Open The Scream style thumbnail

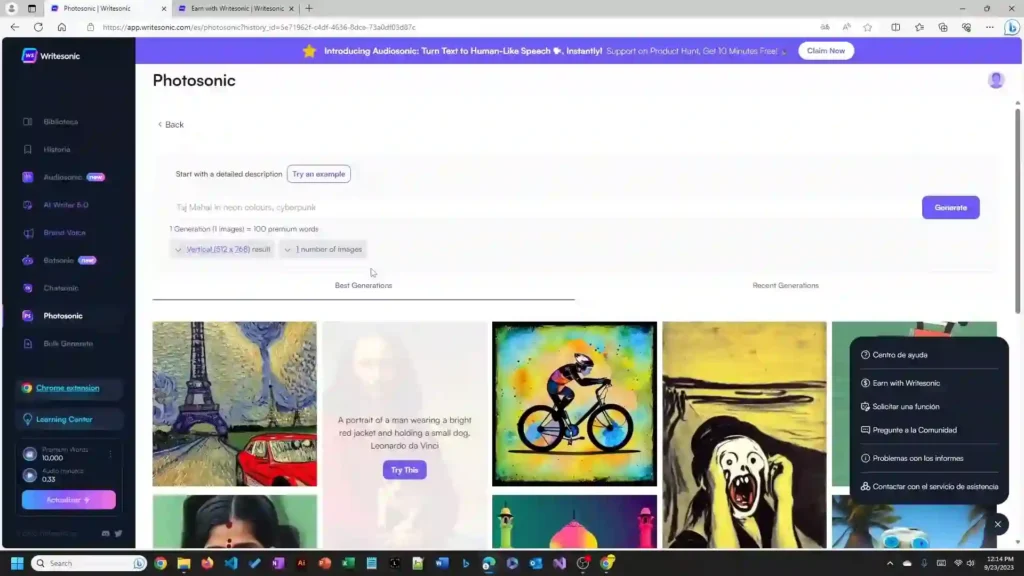point(744,434)
